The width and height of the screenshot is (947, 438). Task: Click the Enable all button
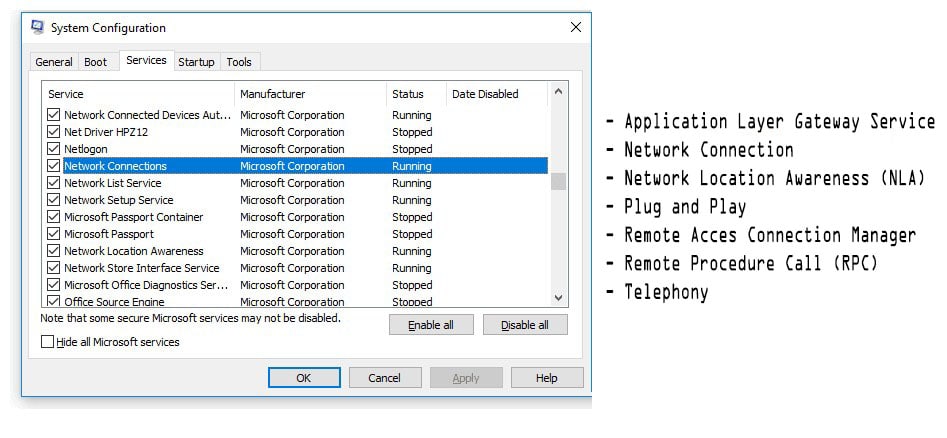431,325
